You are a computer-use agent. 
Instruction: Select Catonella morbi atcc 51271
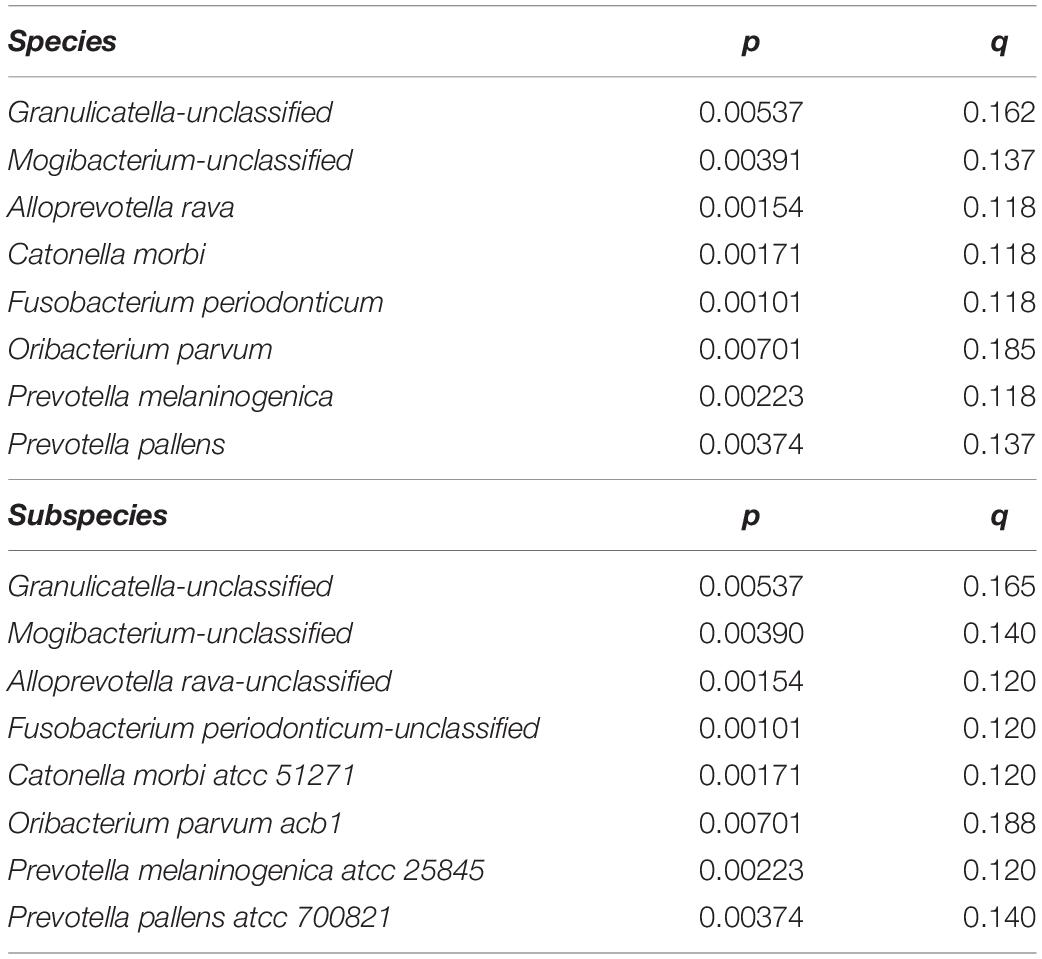181,776
